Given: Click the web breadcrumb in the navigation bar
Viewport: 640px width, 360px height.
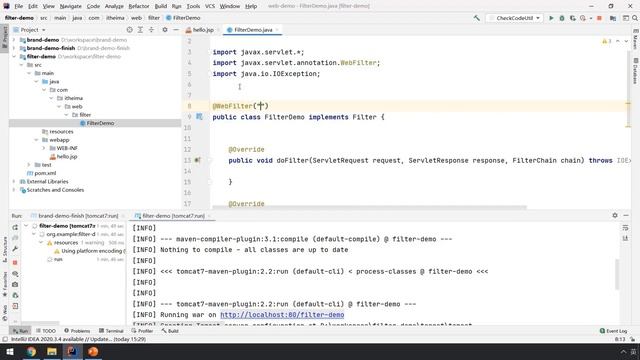Looking at the screenshot, I should (x=136, y=18).
